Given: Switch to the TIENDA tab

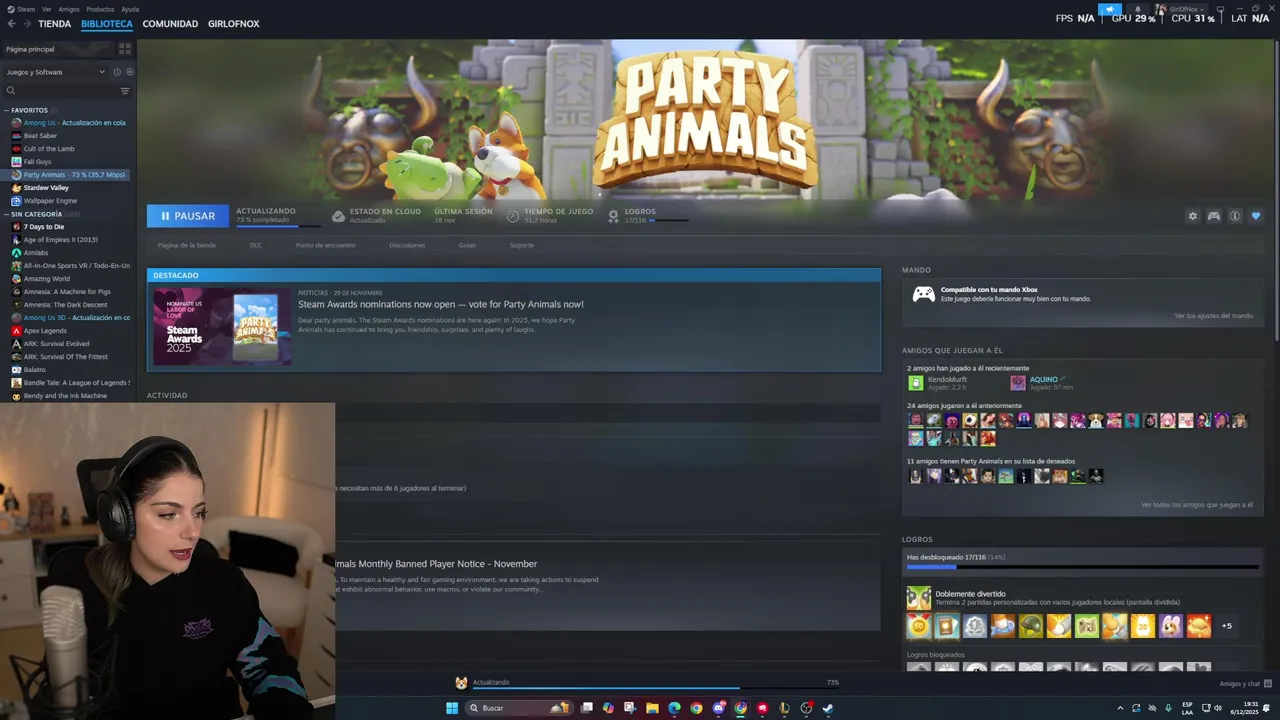Looking at the screenshot, I should pos(54,24).
